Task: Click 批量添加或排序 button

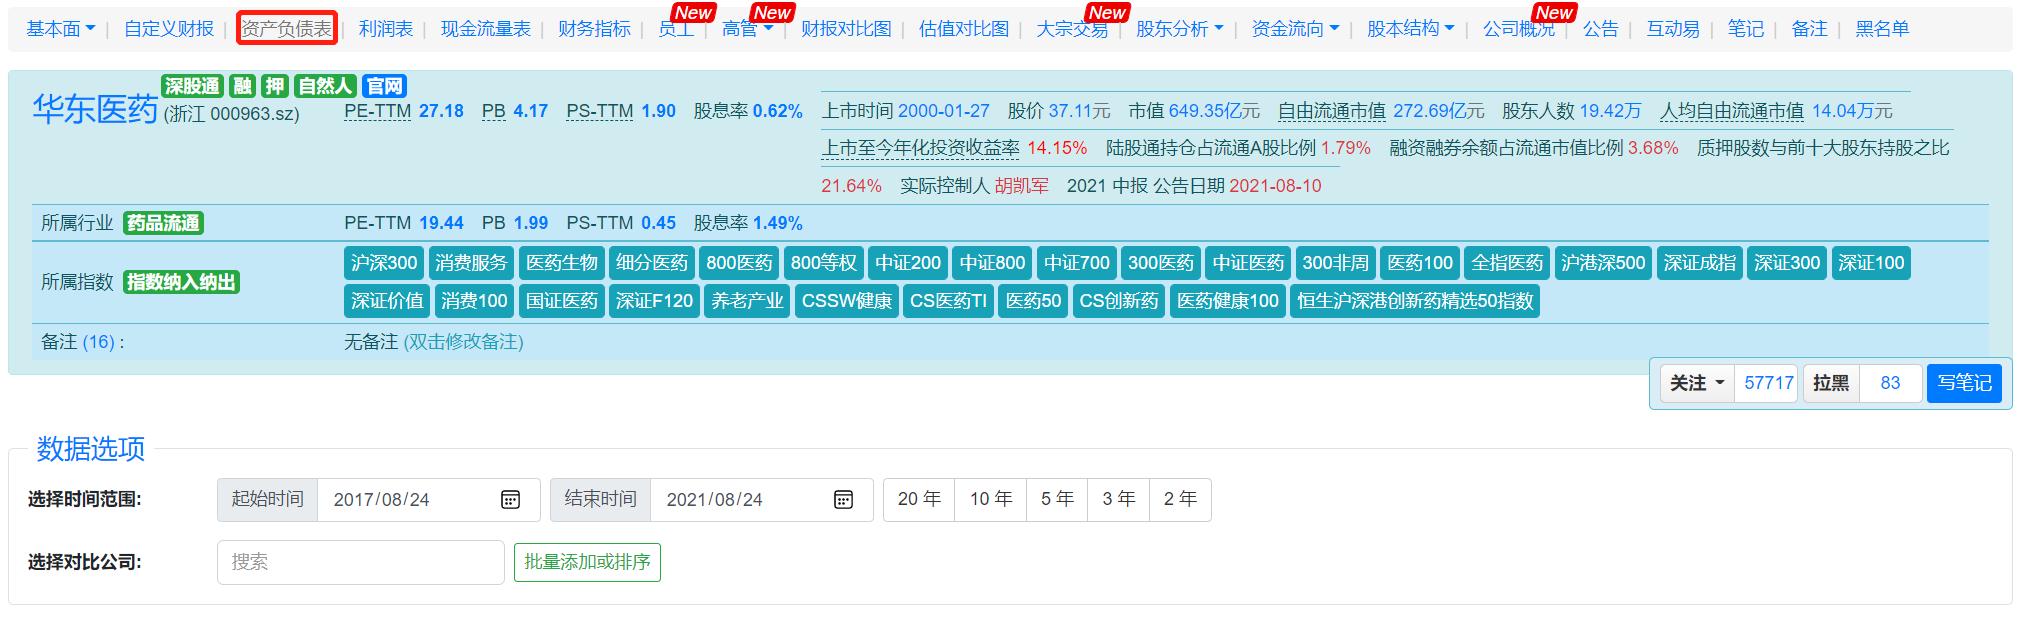Action: pyautogui.click(x=587, y=562)
